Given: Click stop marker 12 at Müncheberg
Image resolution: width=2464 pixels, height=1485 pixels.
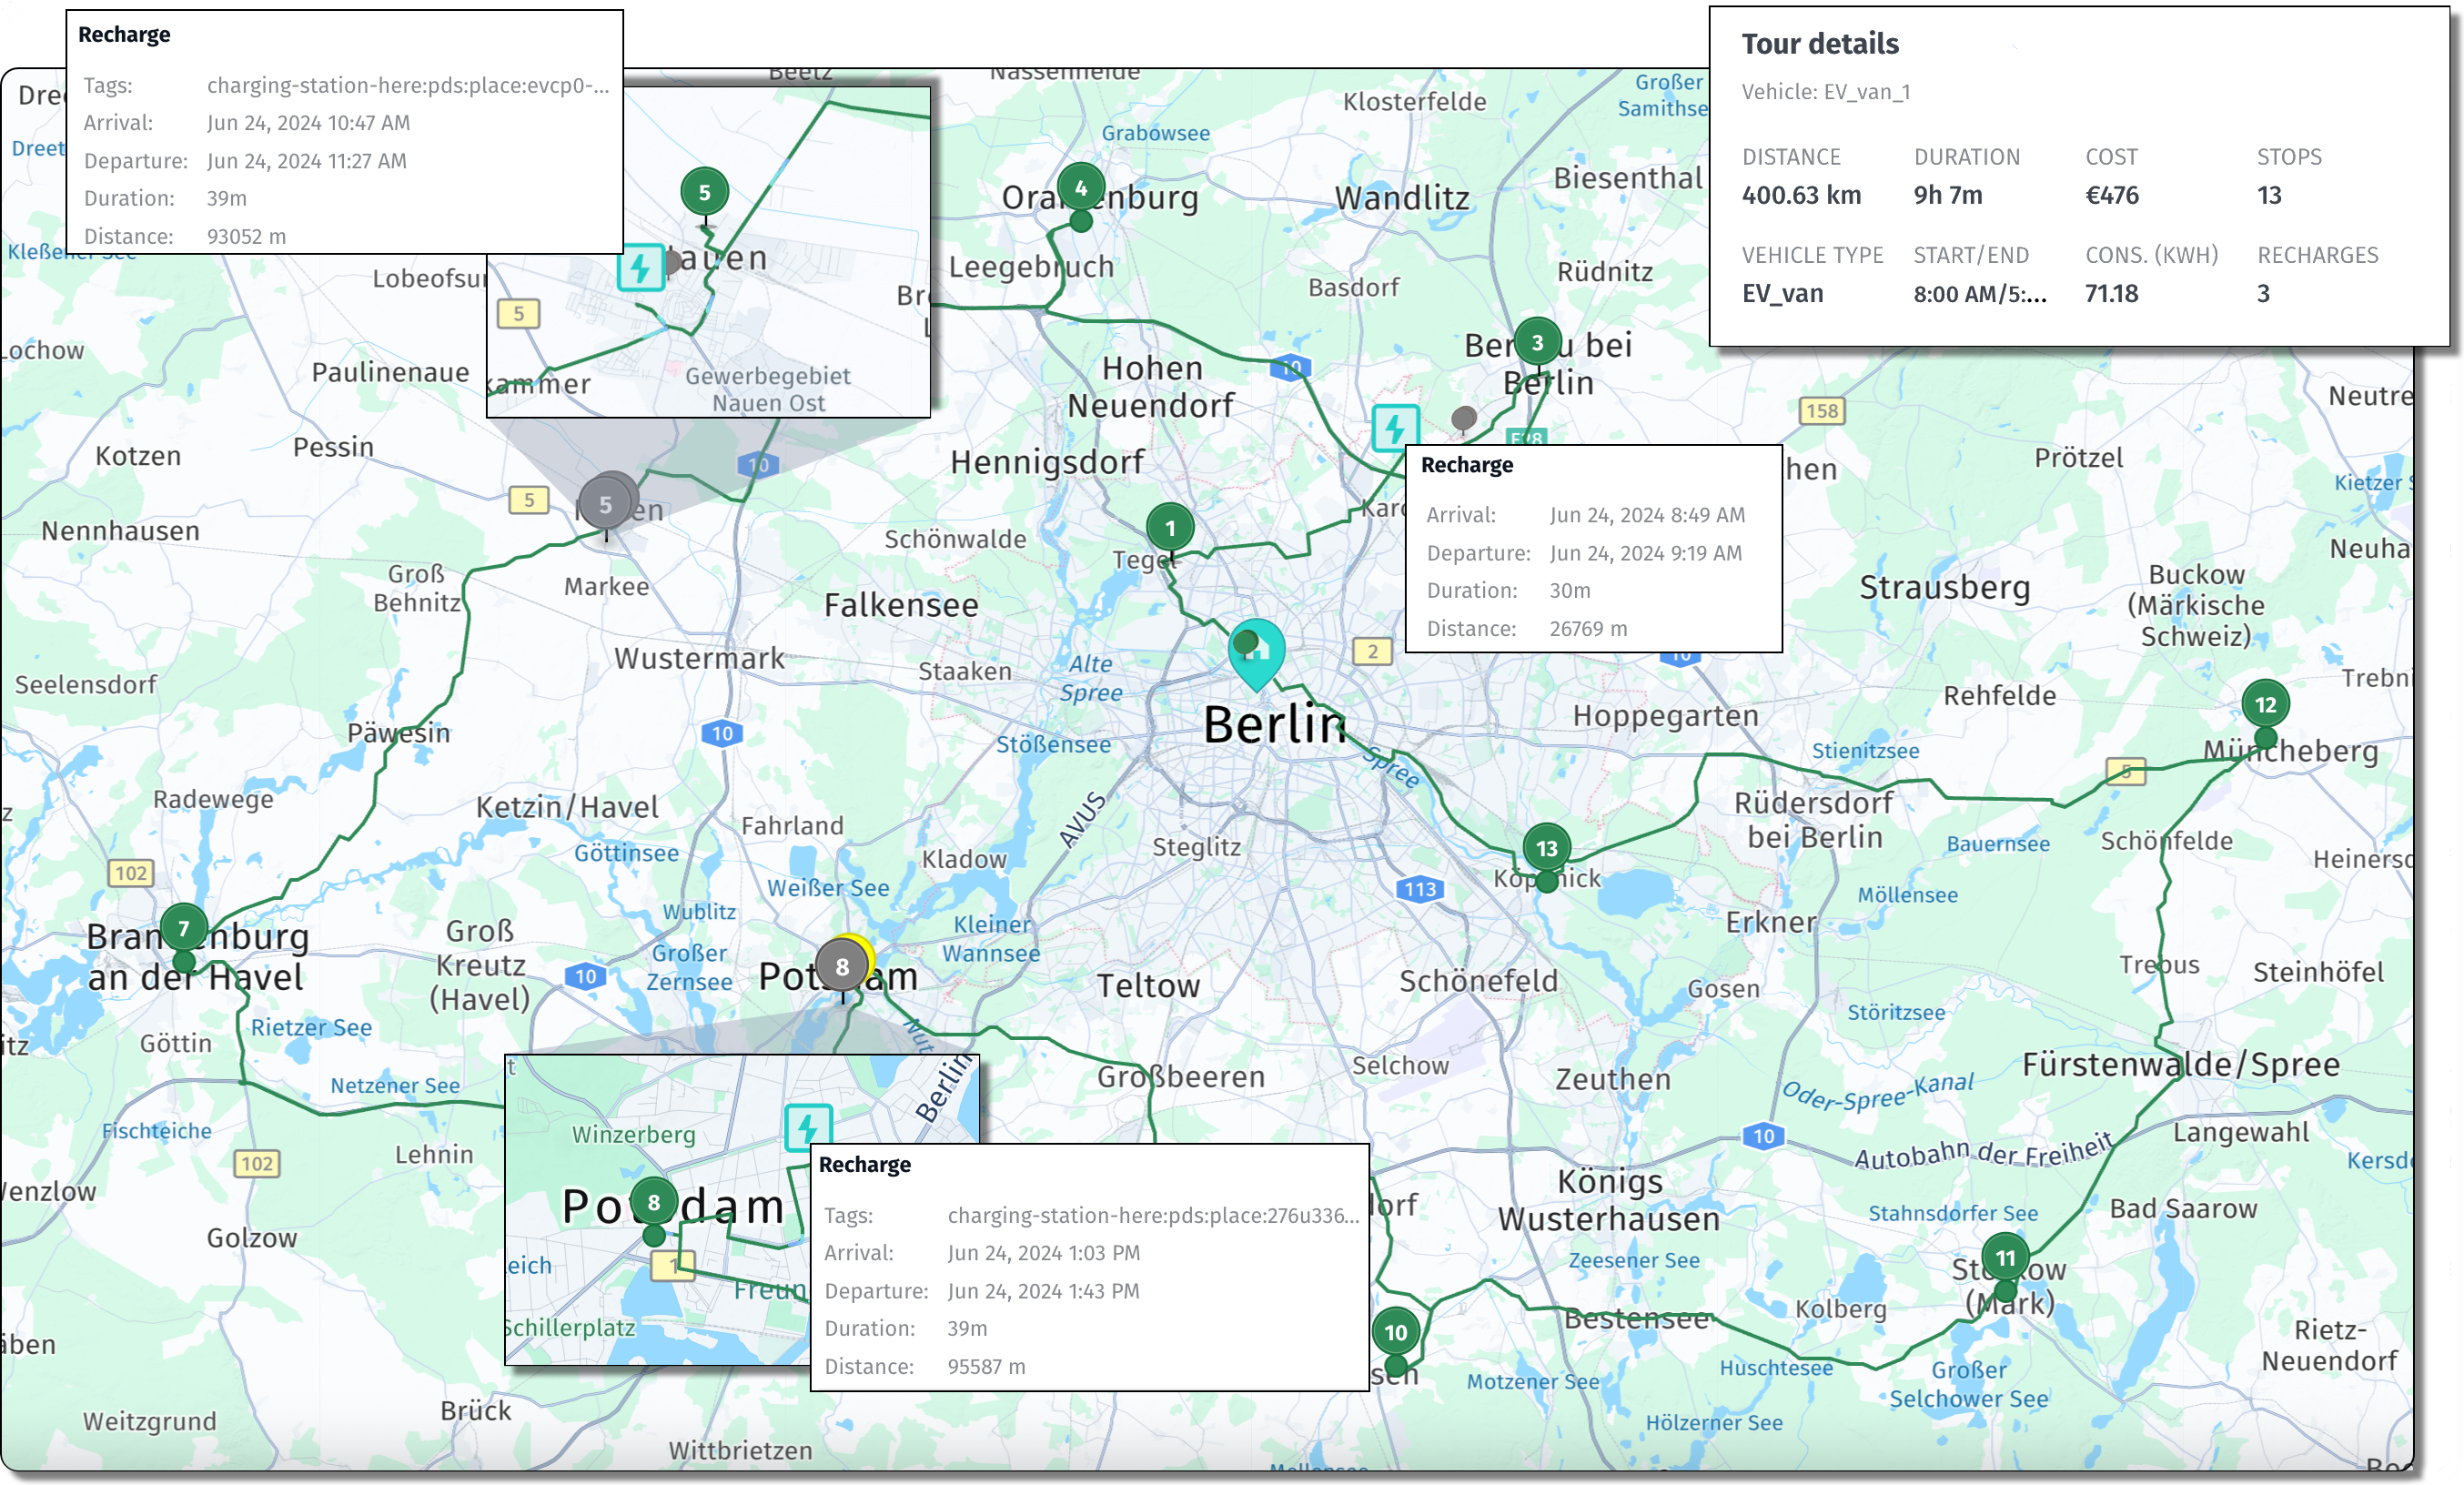Looking at the screenshot, I should (x=2265, y=704).
